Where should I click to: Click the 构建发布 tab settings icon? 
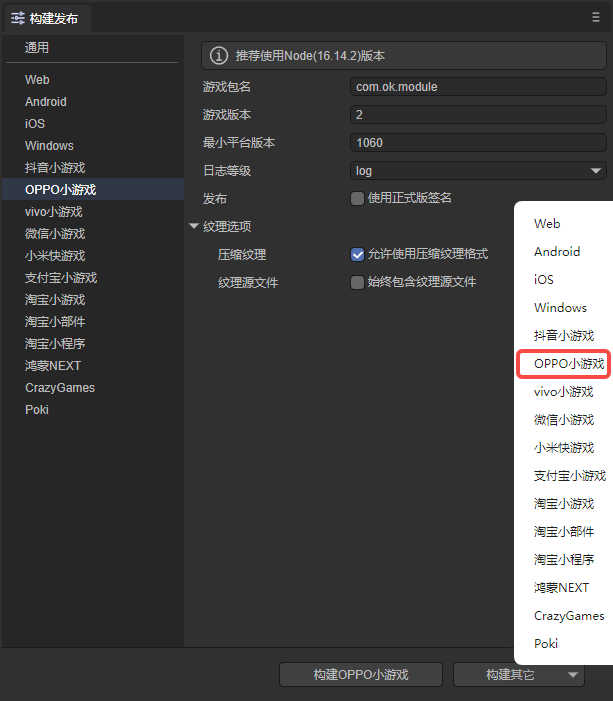click(x=17, y=18)
